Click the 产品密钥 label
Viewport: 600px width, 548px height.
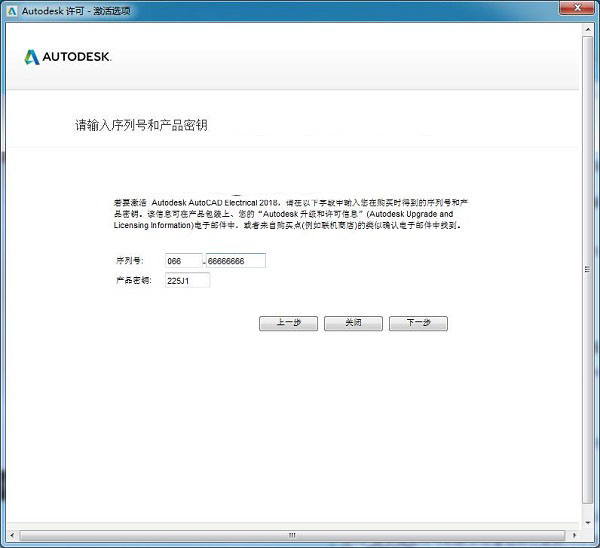[134, 281]
